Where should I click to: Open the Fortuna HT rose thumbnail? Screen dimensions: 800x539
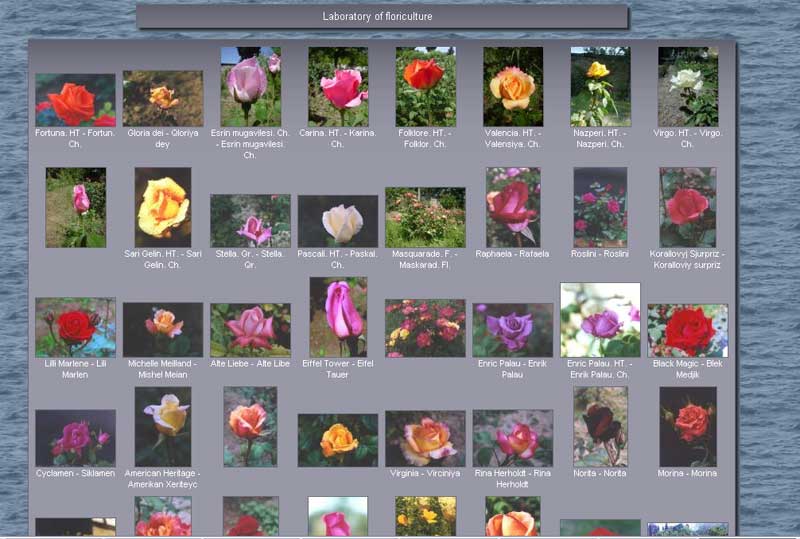pyautogui.click(x=75, y=99)
